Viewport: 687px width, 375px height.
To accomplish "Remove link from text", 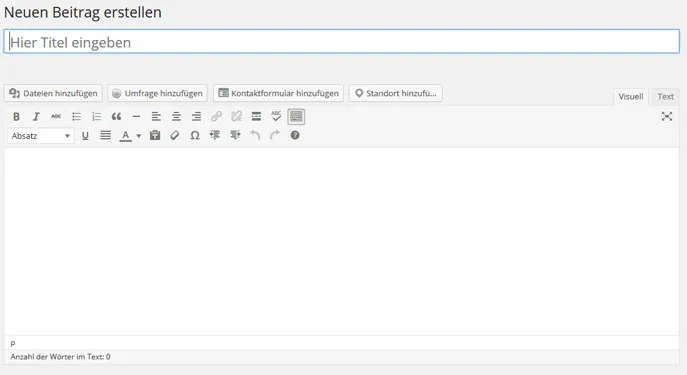I will [x=237, y=117].
